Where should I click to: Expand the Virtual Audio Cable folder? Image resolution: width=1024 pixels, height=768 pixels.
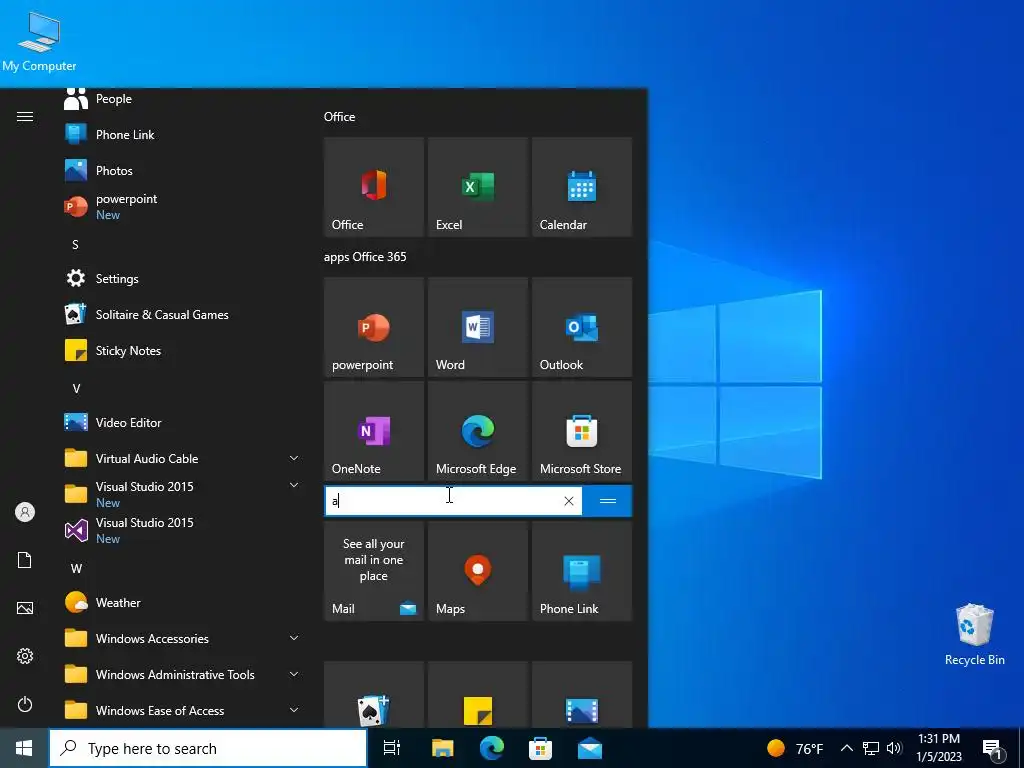183,458
